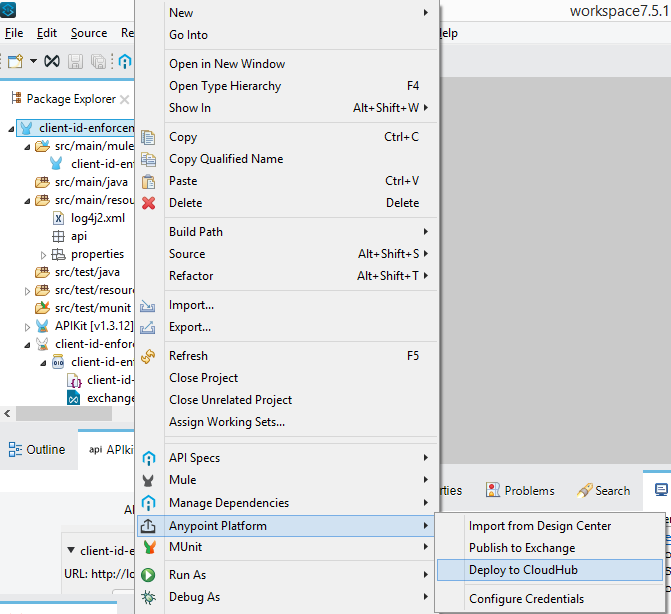The height and width of the screenshot is (614, 671).
Task: Click the MUnit icon in the context menu
Action: pyautogui.click(x=149, y=547)
